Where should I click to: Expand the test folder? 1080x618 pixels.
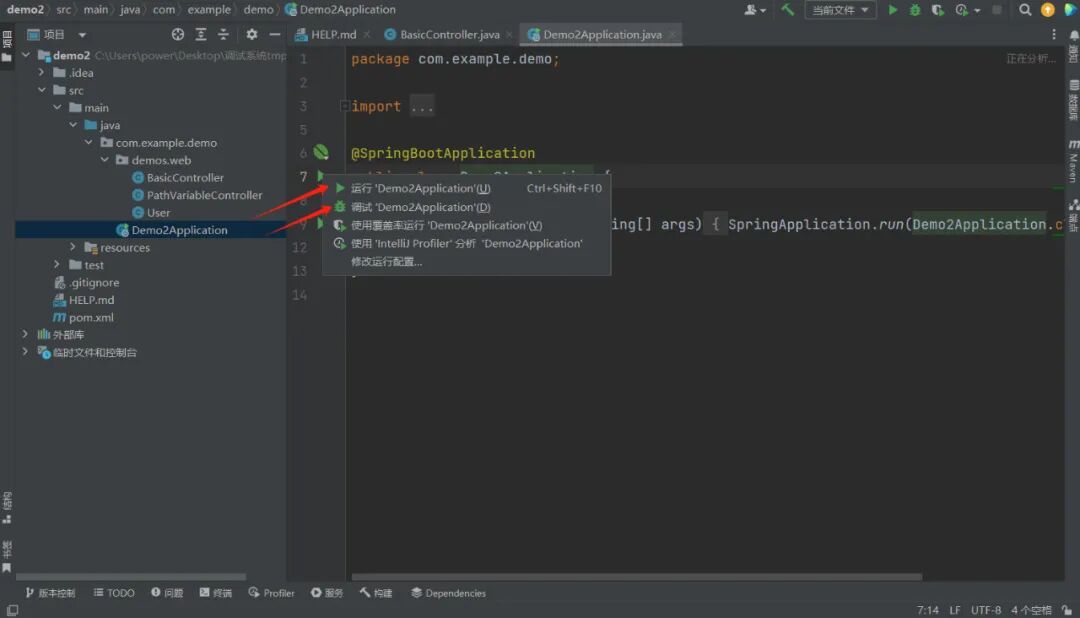point(57,265)
